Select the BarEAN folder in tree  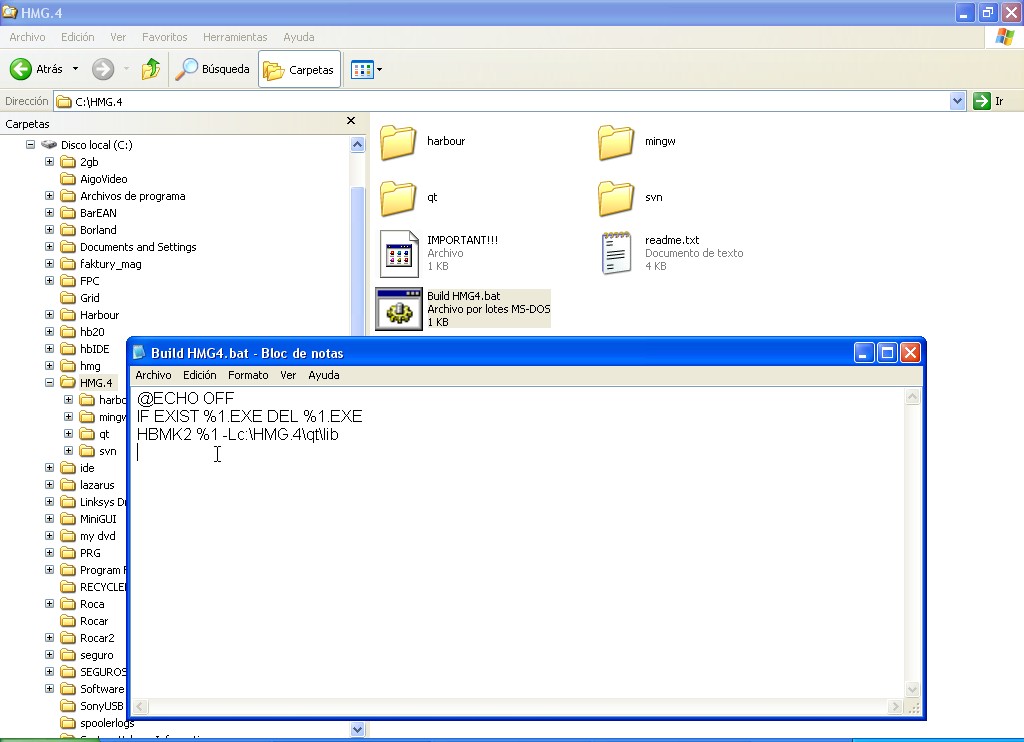(98, 213)
